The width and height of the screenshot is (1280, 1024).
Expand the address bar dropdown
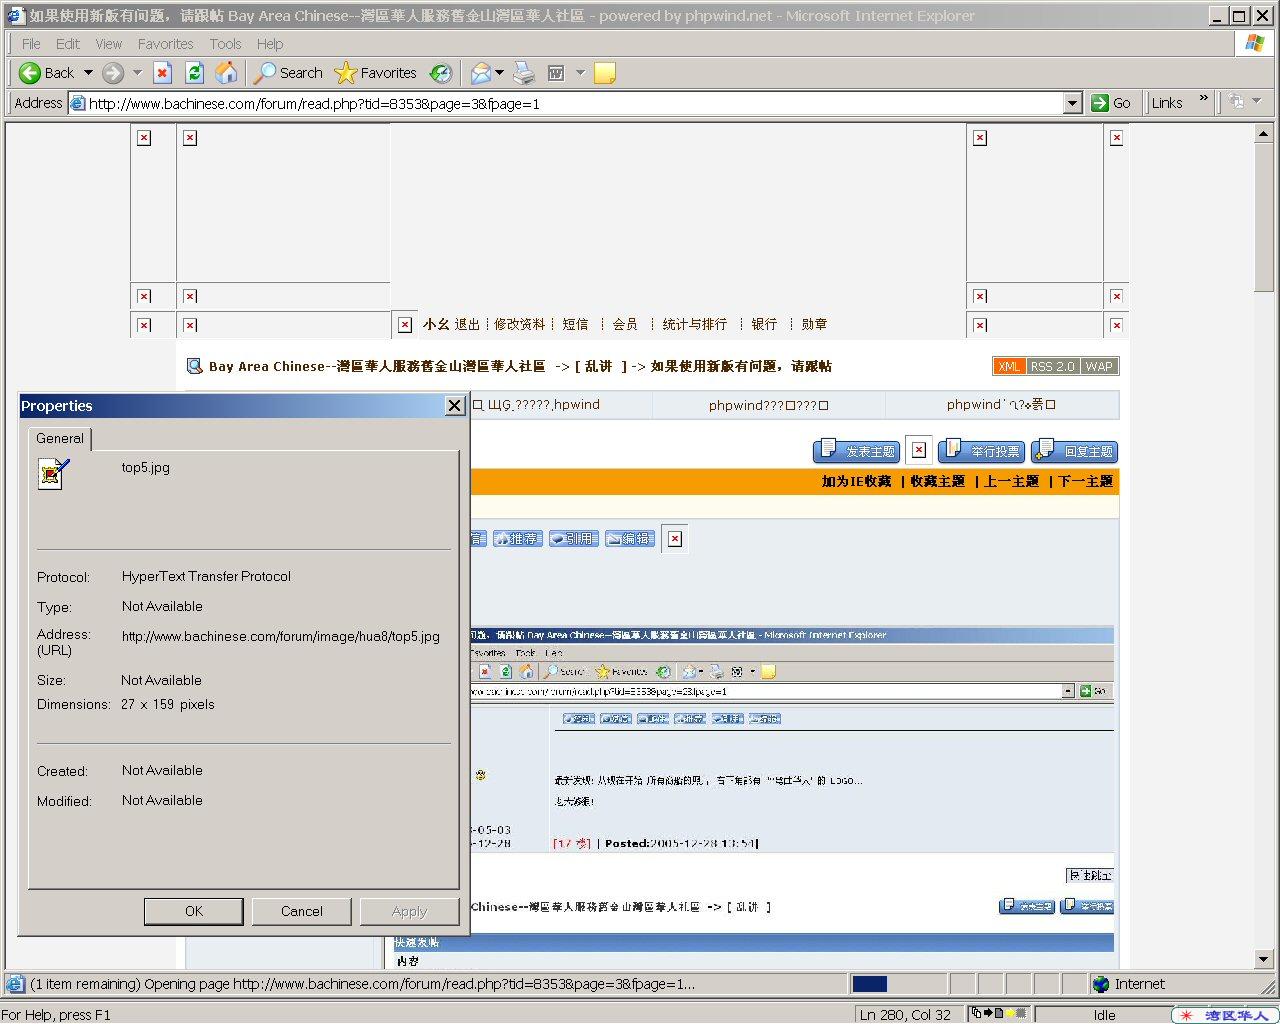click(x=1072, y=103)
